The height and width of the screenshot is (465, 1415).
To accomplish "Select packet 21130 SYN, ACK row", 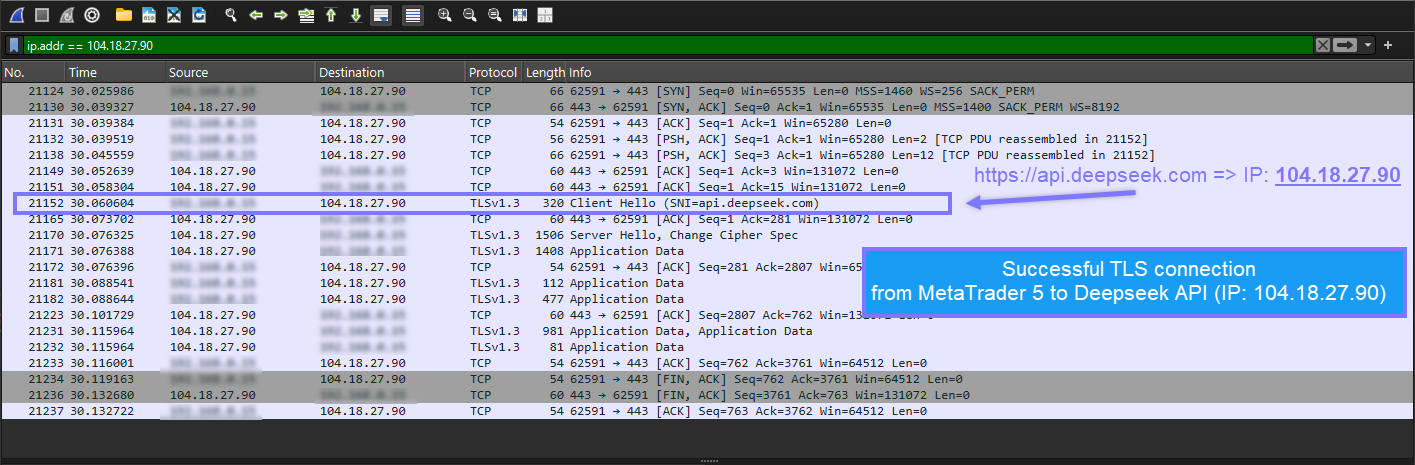I will point(707,107).
